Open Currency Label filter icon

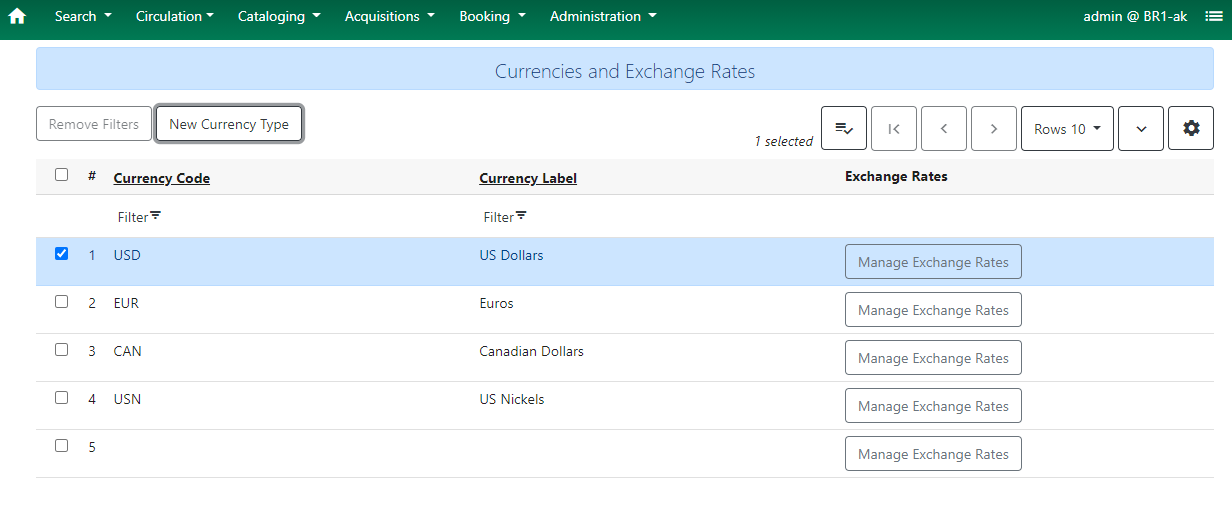[x=521, y=216]
